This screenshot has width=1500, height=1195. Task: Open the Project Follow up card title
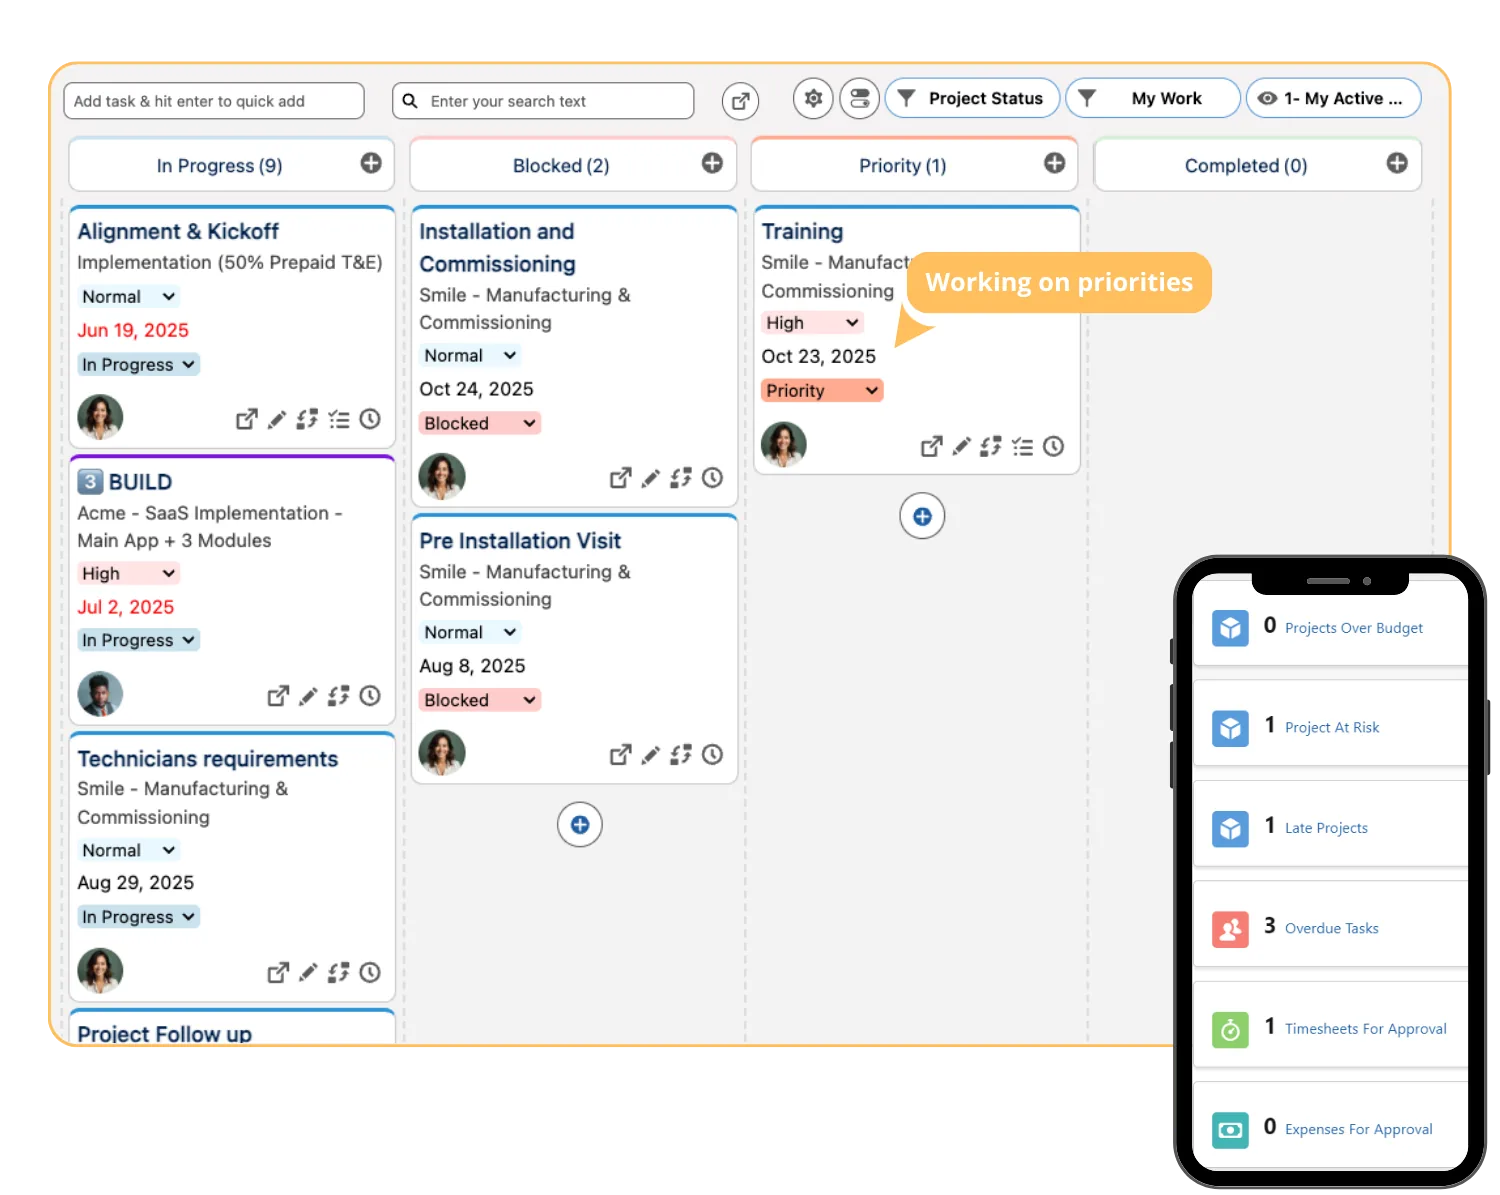pyautogui.click(x=164, y=1034)
